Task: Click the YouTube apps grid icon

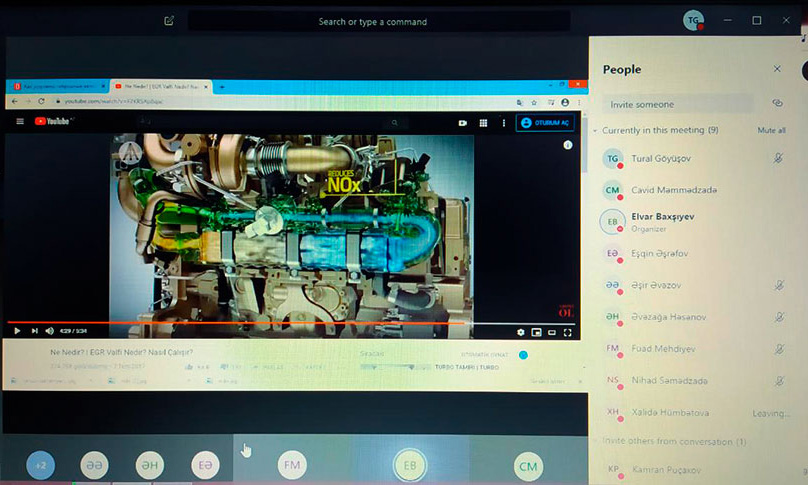Action: 483,123
